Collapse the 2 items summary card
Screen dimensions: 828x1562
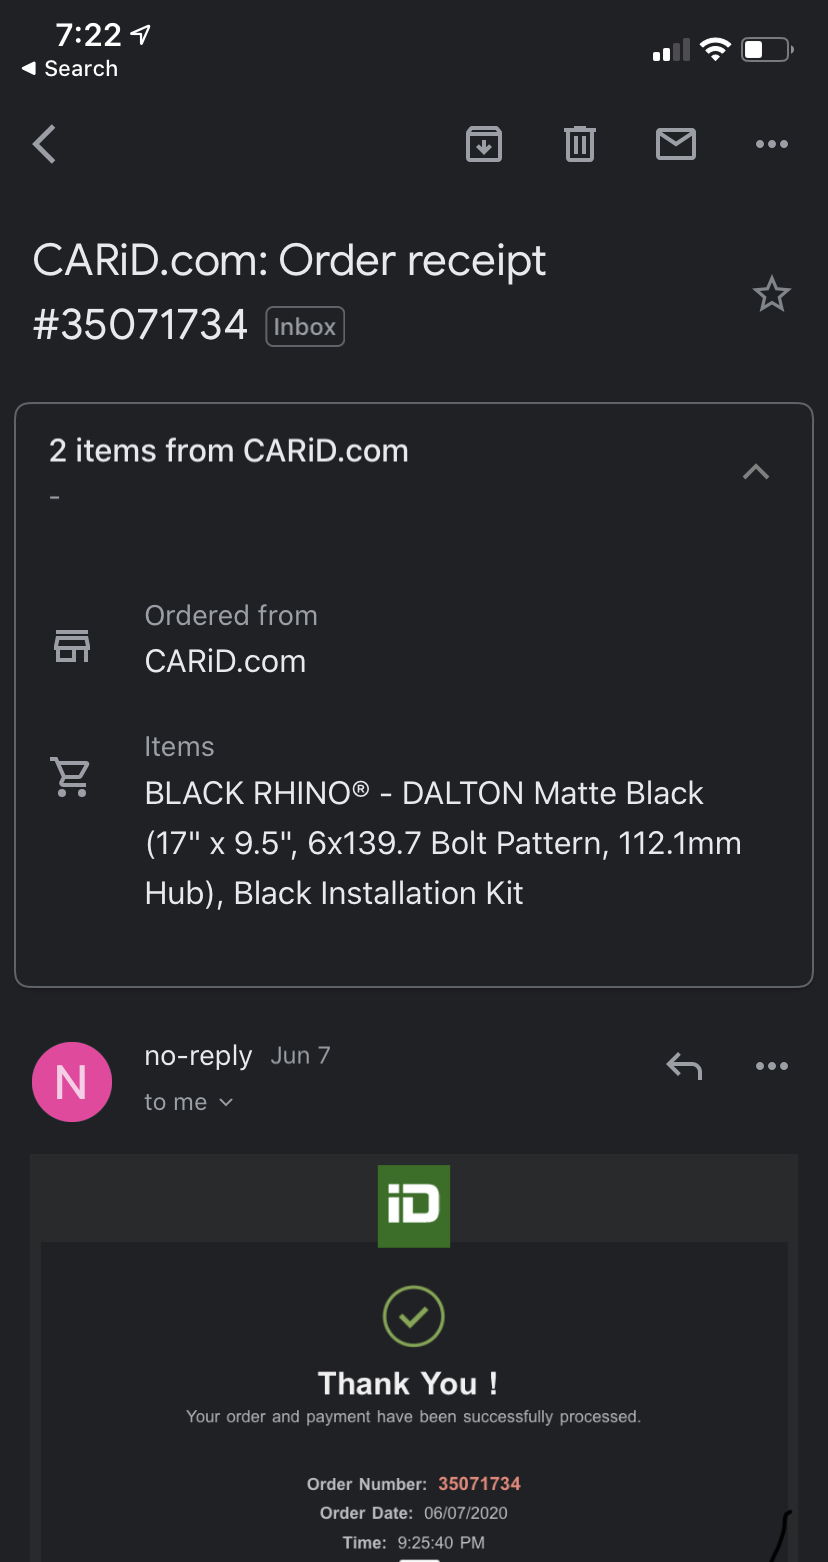click(755, 472)
